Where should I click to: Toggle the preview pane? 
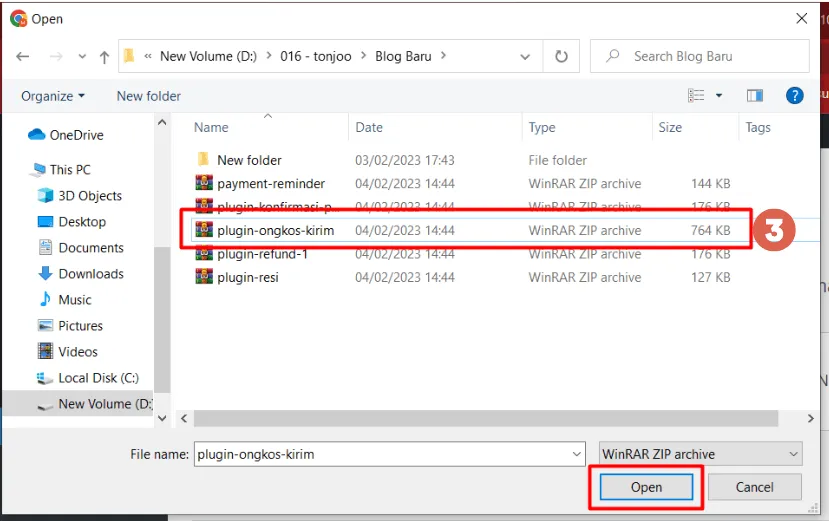pos(754,95)
